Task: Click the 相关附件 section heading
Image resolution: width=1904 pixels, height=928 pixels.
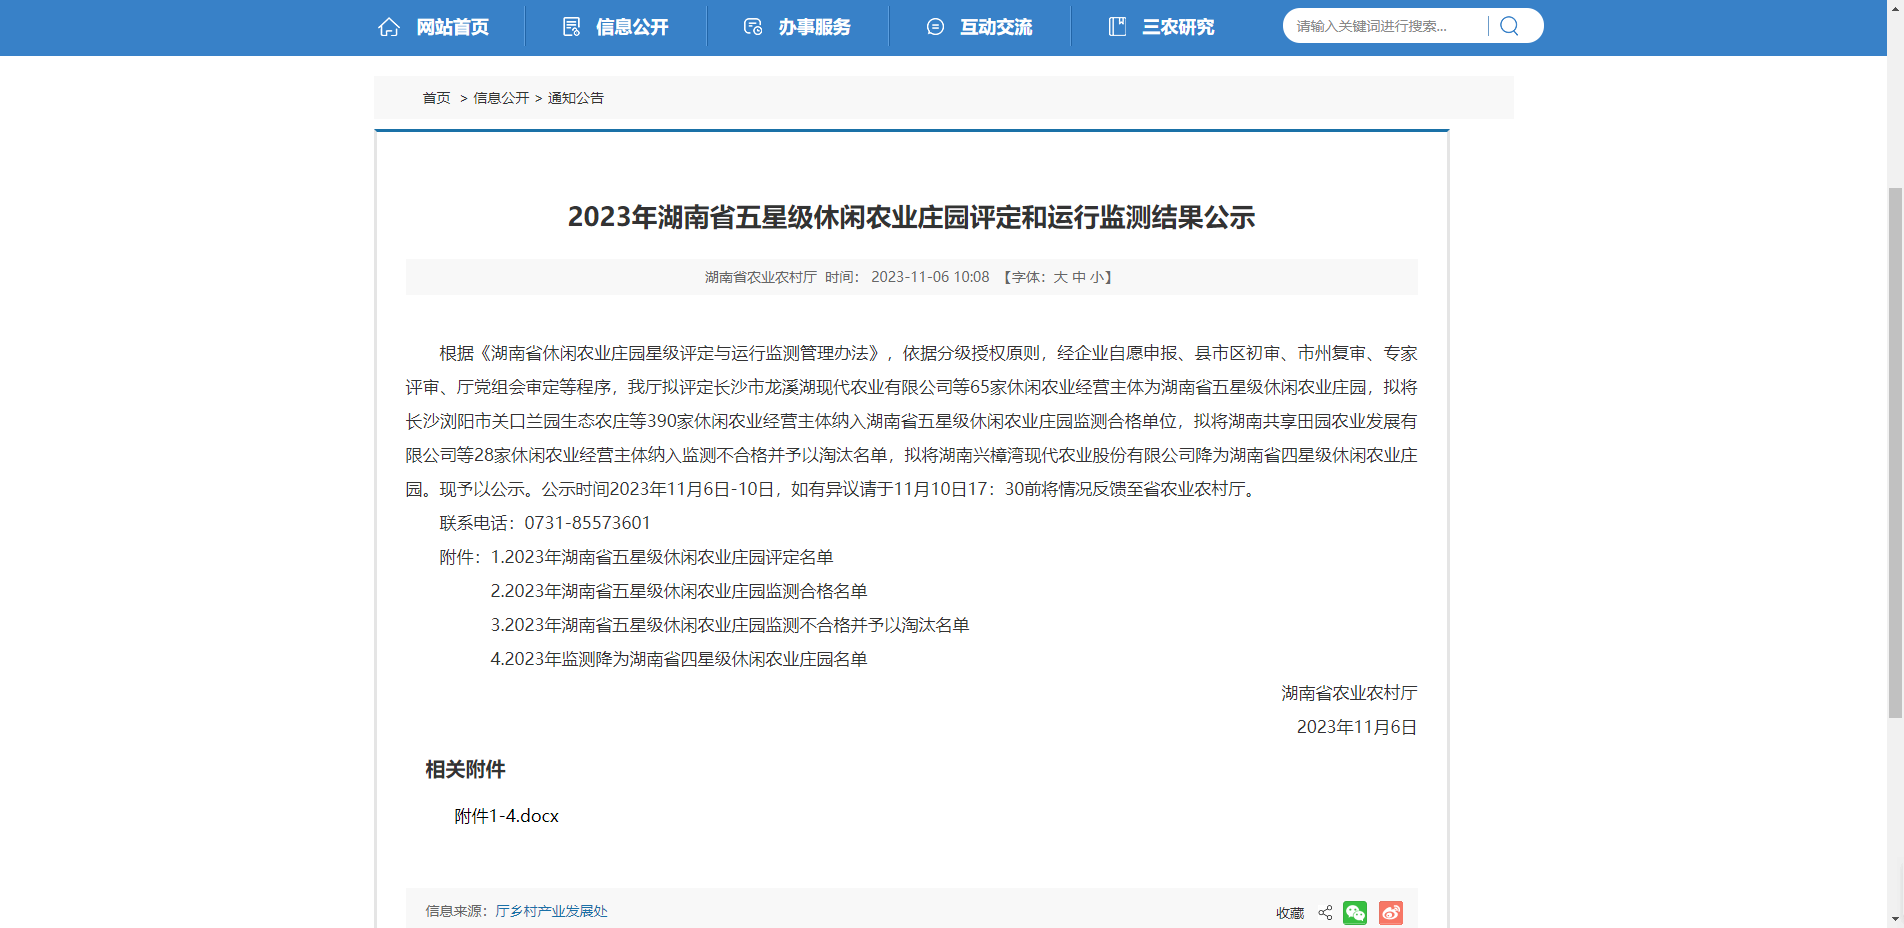Action: click(465, 769)
